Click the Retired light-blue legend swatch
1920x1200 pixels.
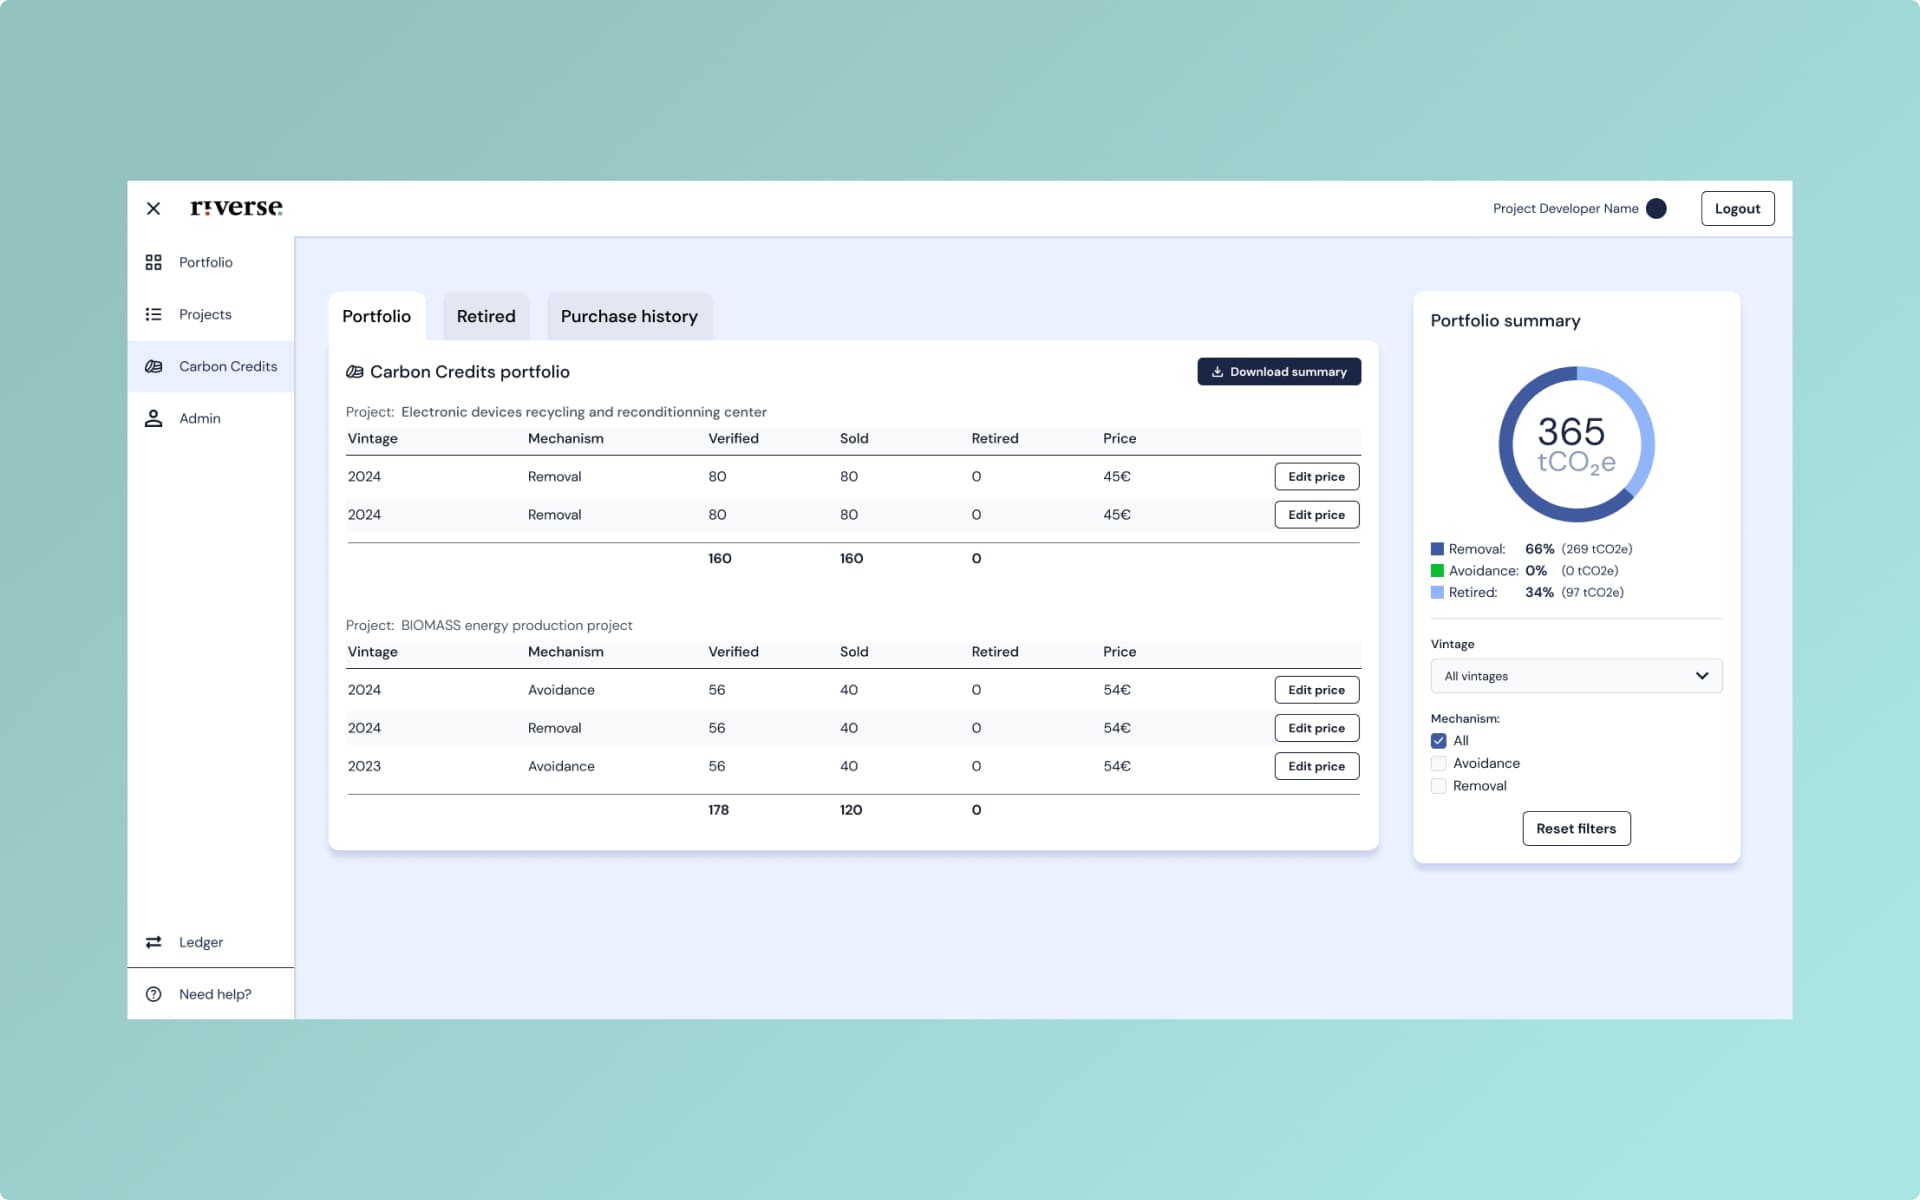click(1437, 592)
